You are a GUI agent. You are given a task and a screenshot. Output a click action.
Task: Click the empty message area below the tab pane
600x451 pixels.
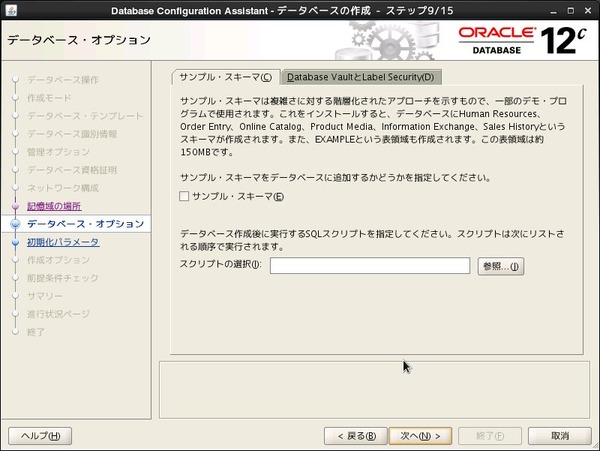374,390
